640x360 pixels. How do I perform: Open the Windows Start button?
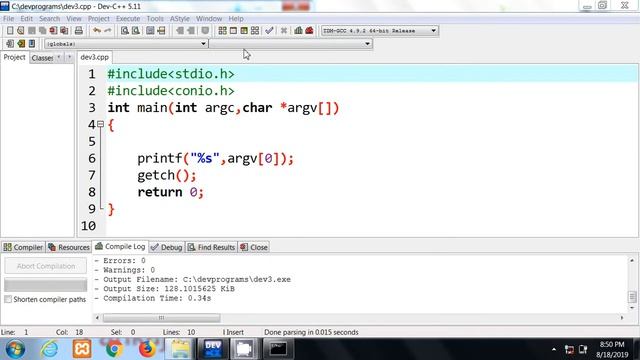[16, 349]
